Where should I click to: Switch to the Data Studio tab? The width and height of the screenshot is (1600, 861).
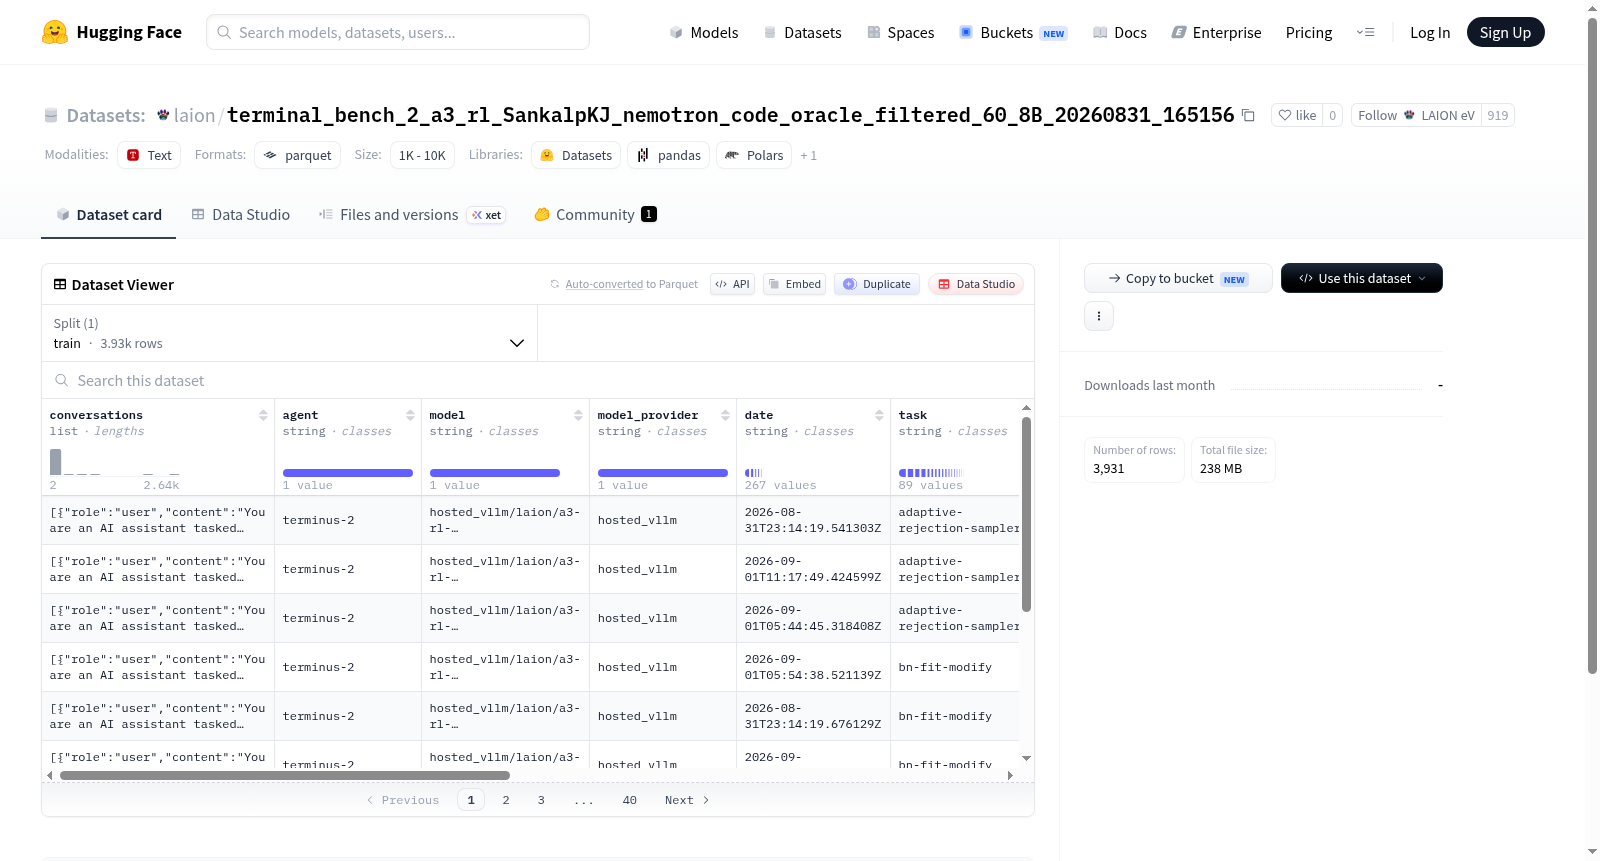pyautogui.click(x=241, y=215)
